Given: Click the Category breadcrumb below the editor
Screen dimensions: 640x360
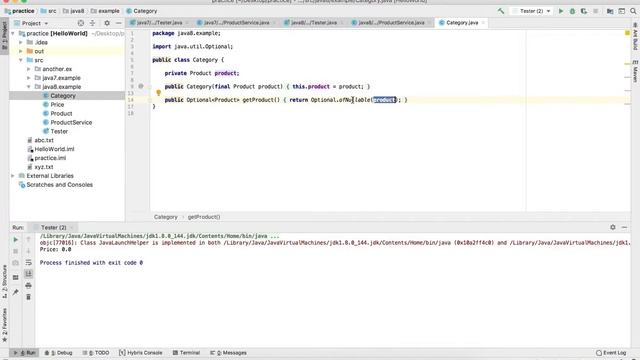Looking at the screenshot, I should tap(166, 217).
